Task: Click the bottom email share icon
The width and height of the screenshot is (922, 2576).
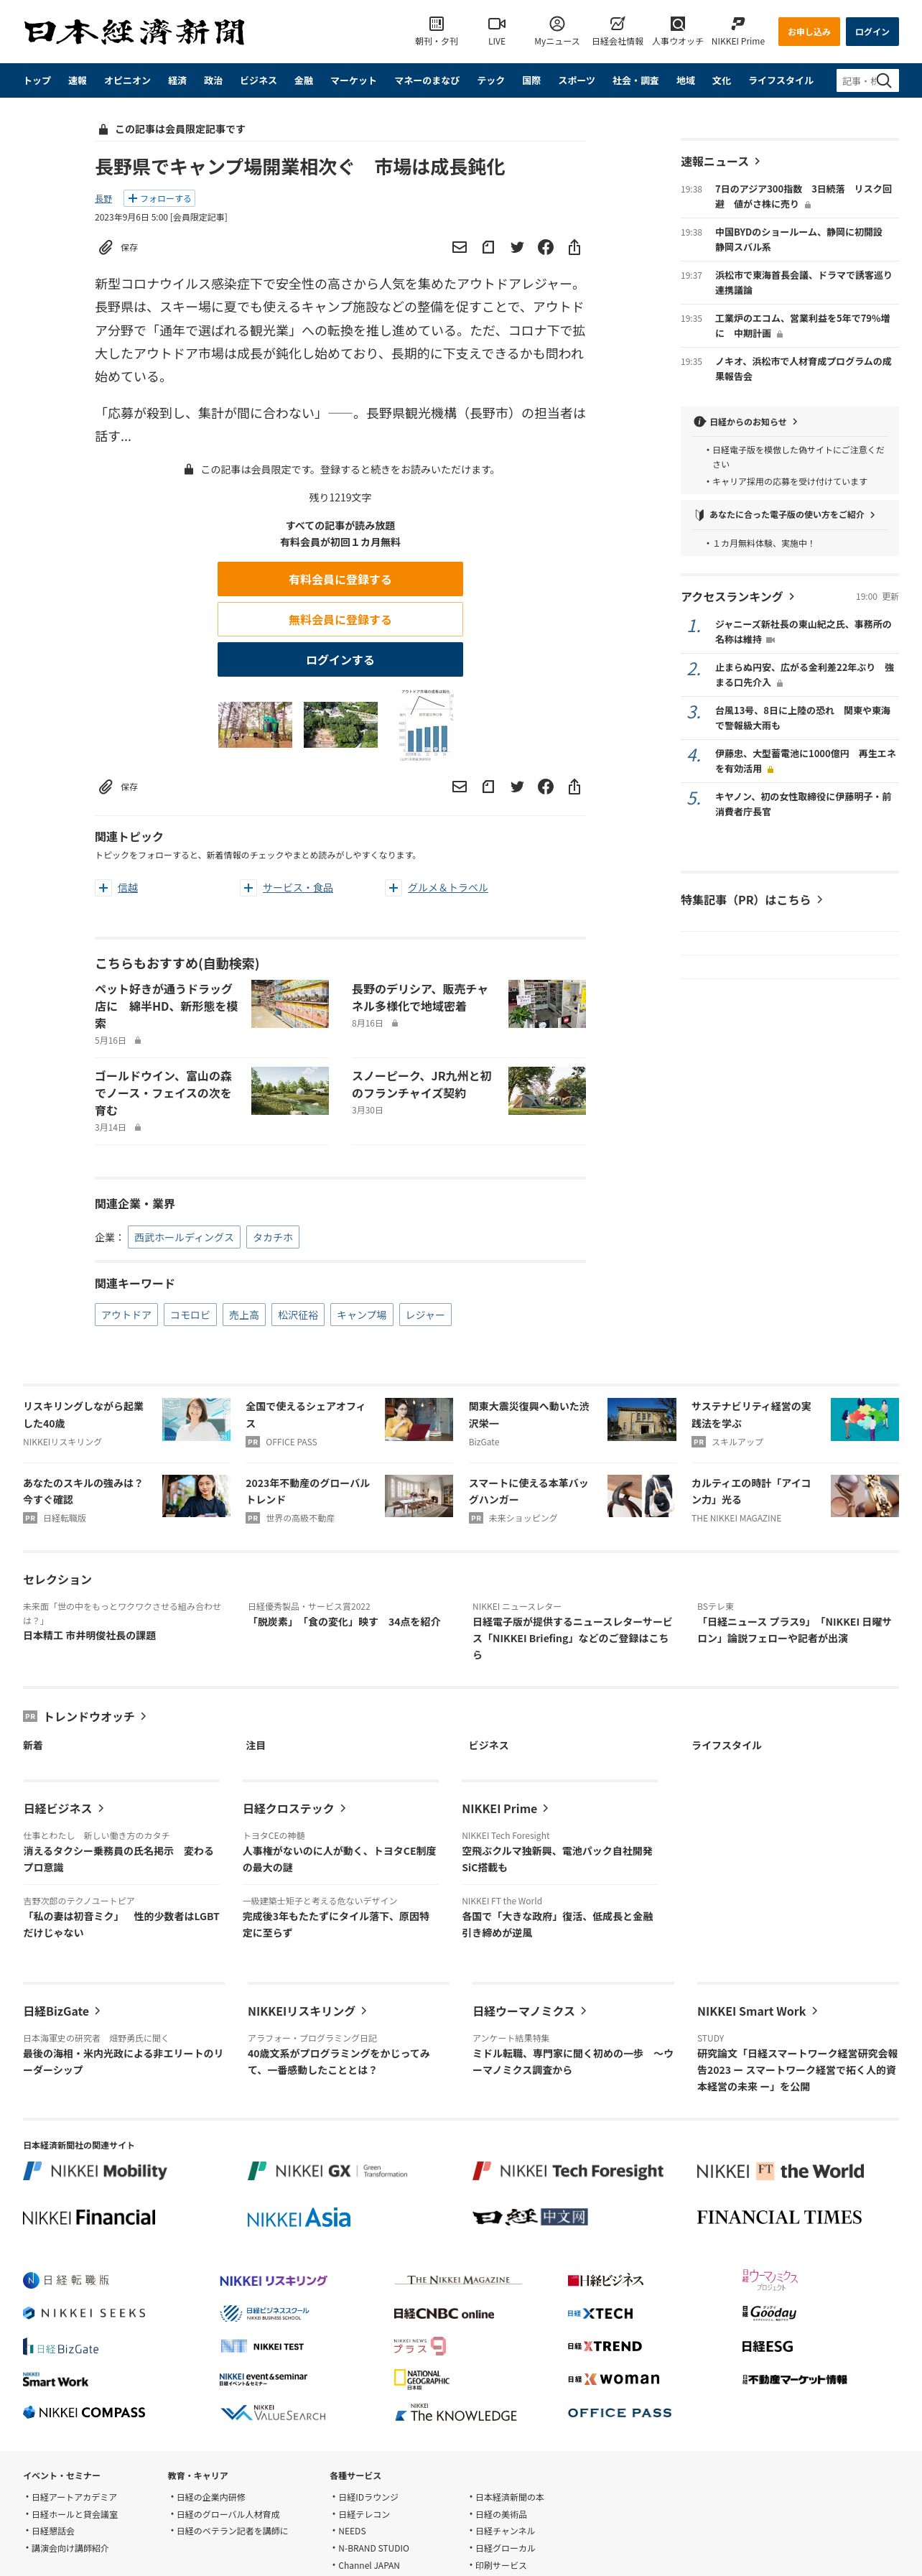Action: tap(459, 787)
